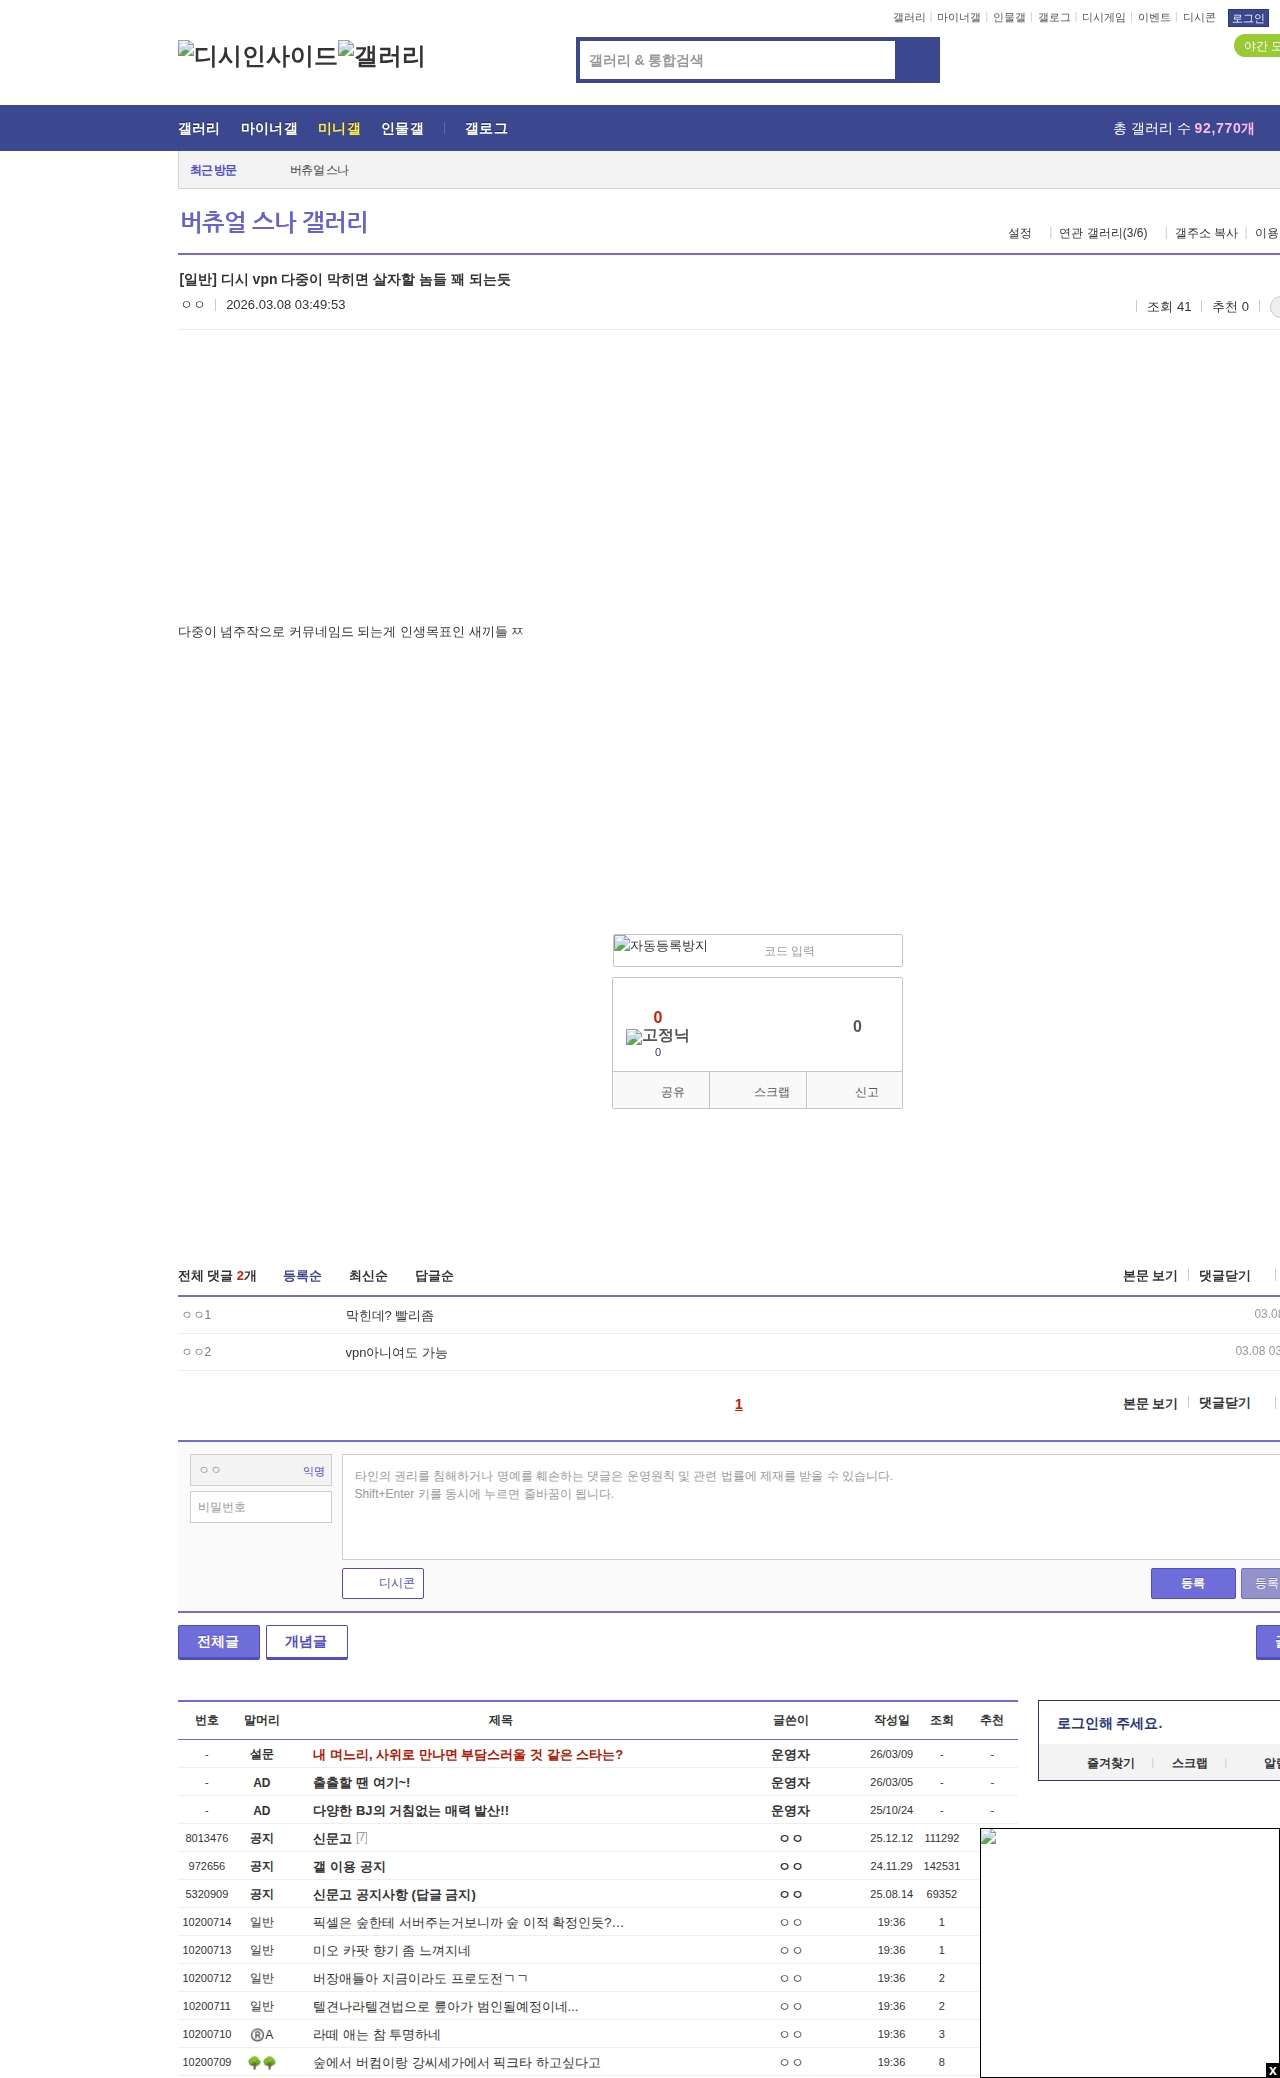Sort comments by 최신순
This screenshot has width=1280, height=2078.
pyautogui.click(x=368, y=1276)
